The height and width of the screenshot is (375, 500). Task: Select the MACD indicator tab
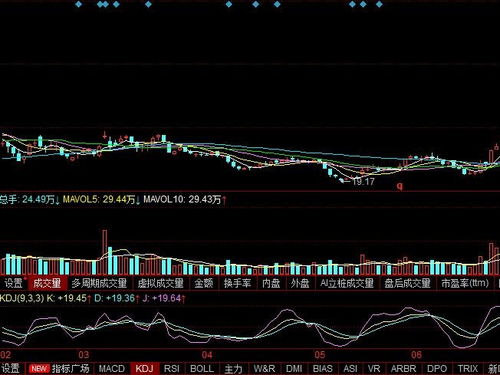112,368
